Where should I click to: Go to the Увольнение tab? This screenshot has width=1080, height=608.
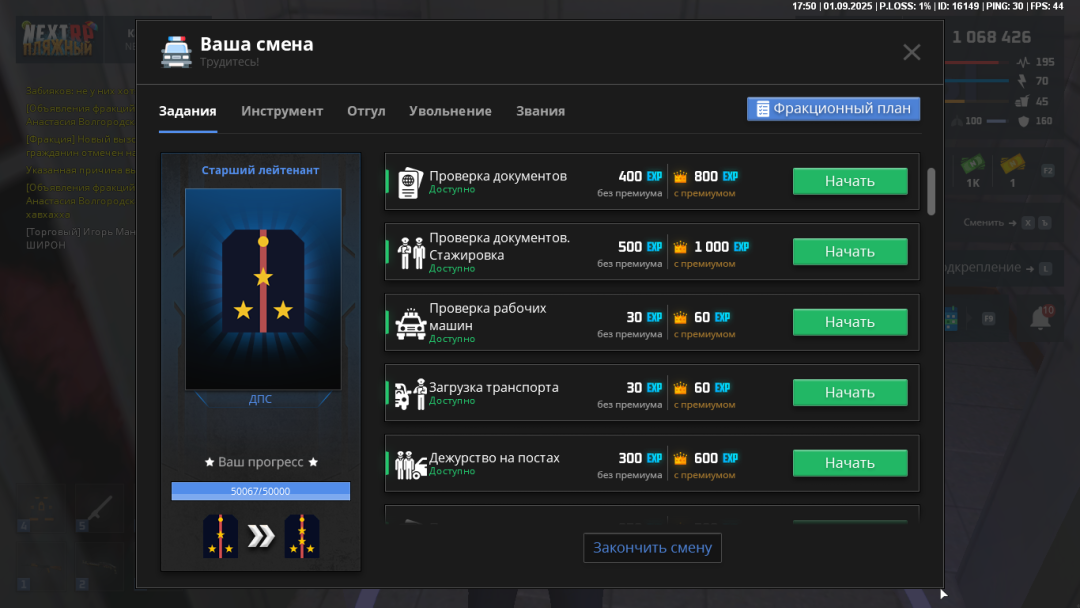[x=450, y=111]
